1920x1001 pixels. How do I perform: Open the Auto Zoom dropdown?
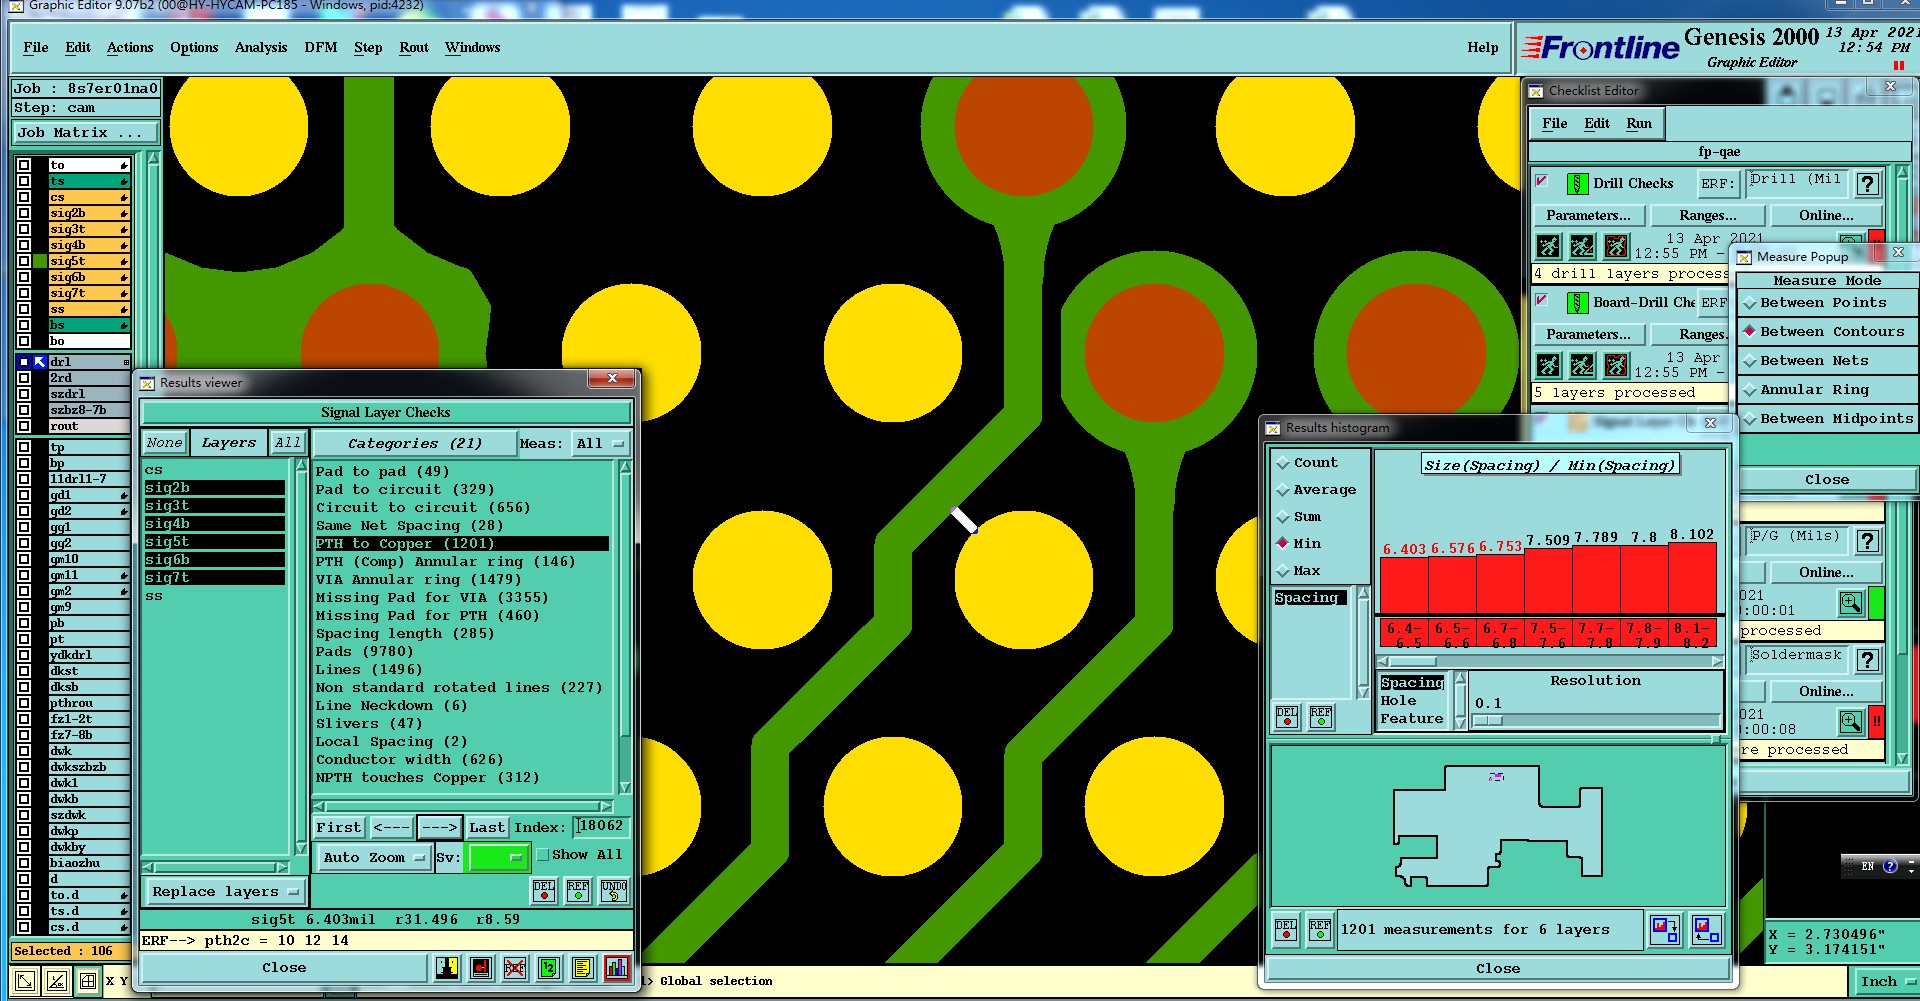374,858
